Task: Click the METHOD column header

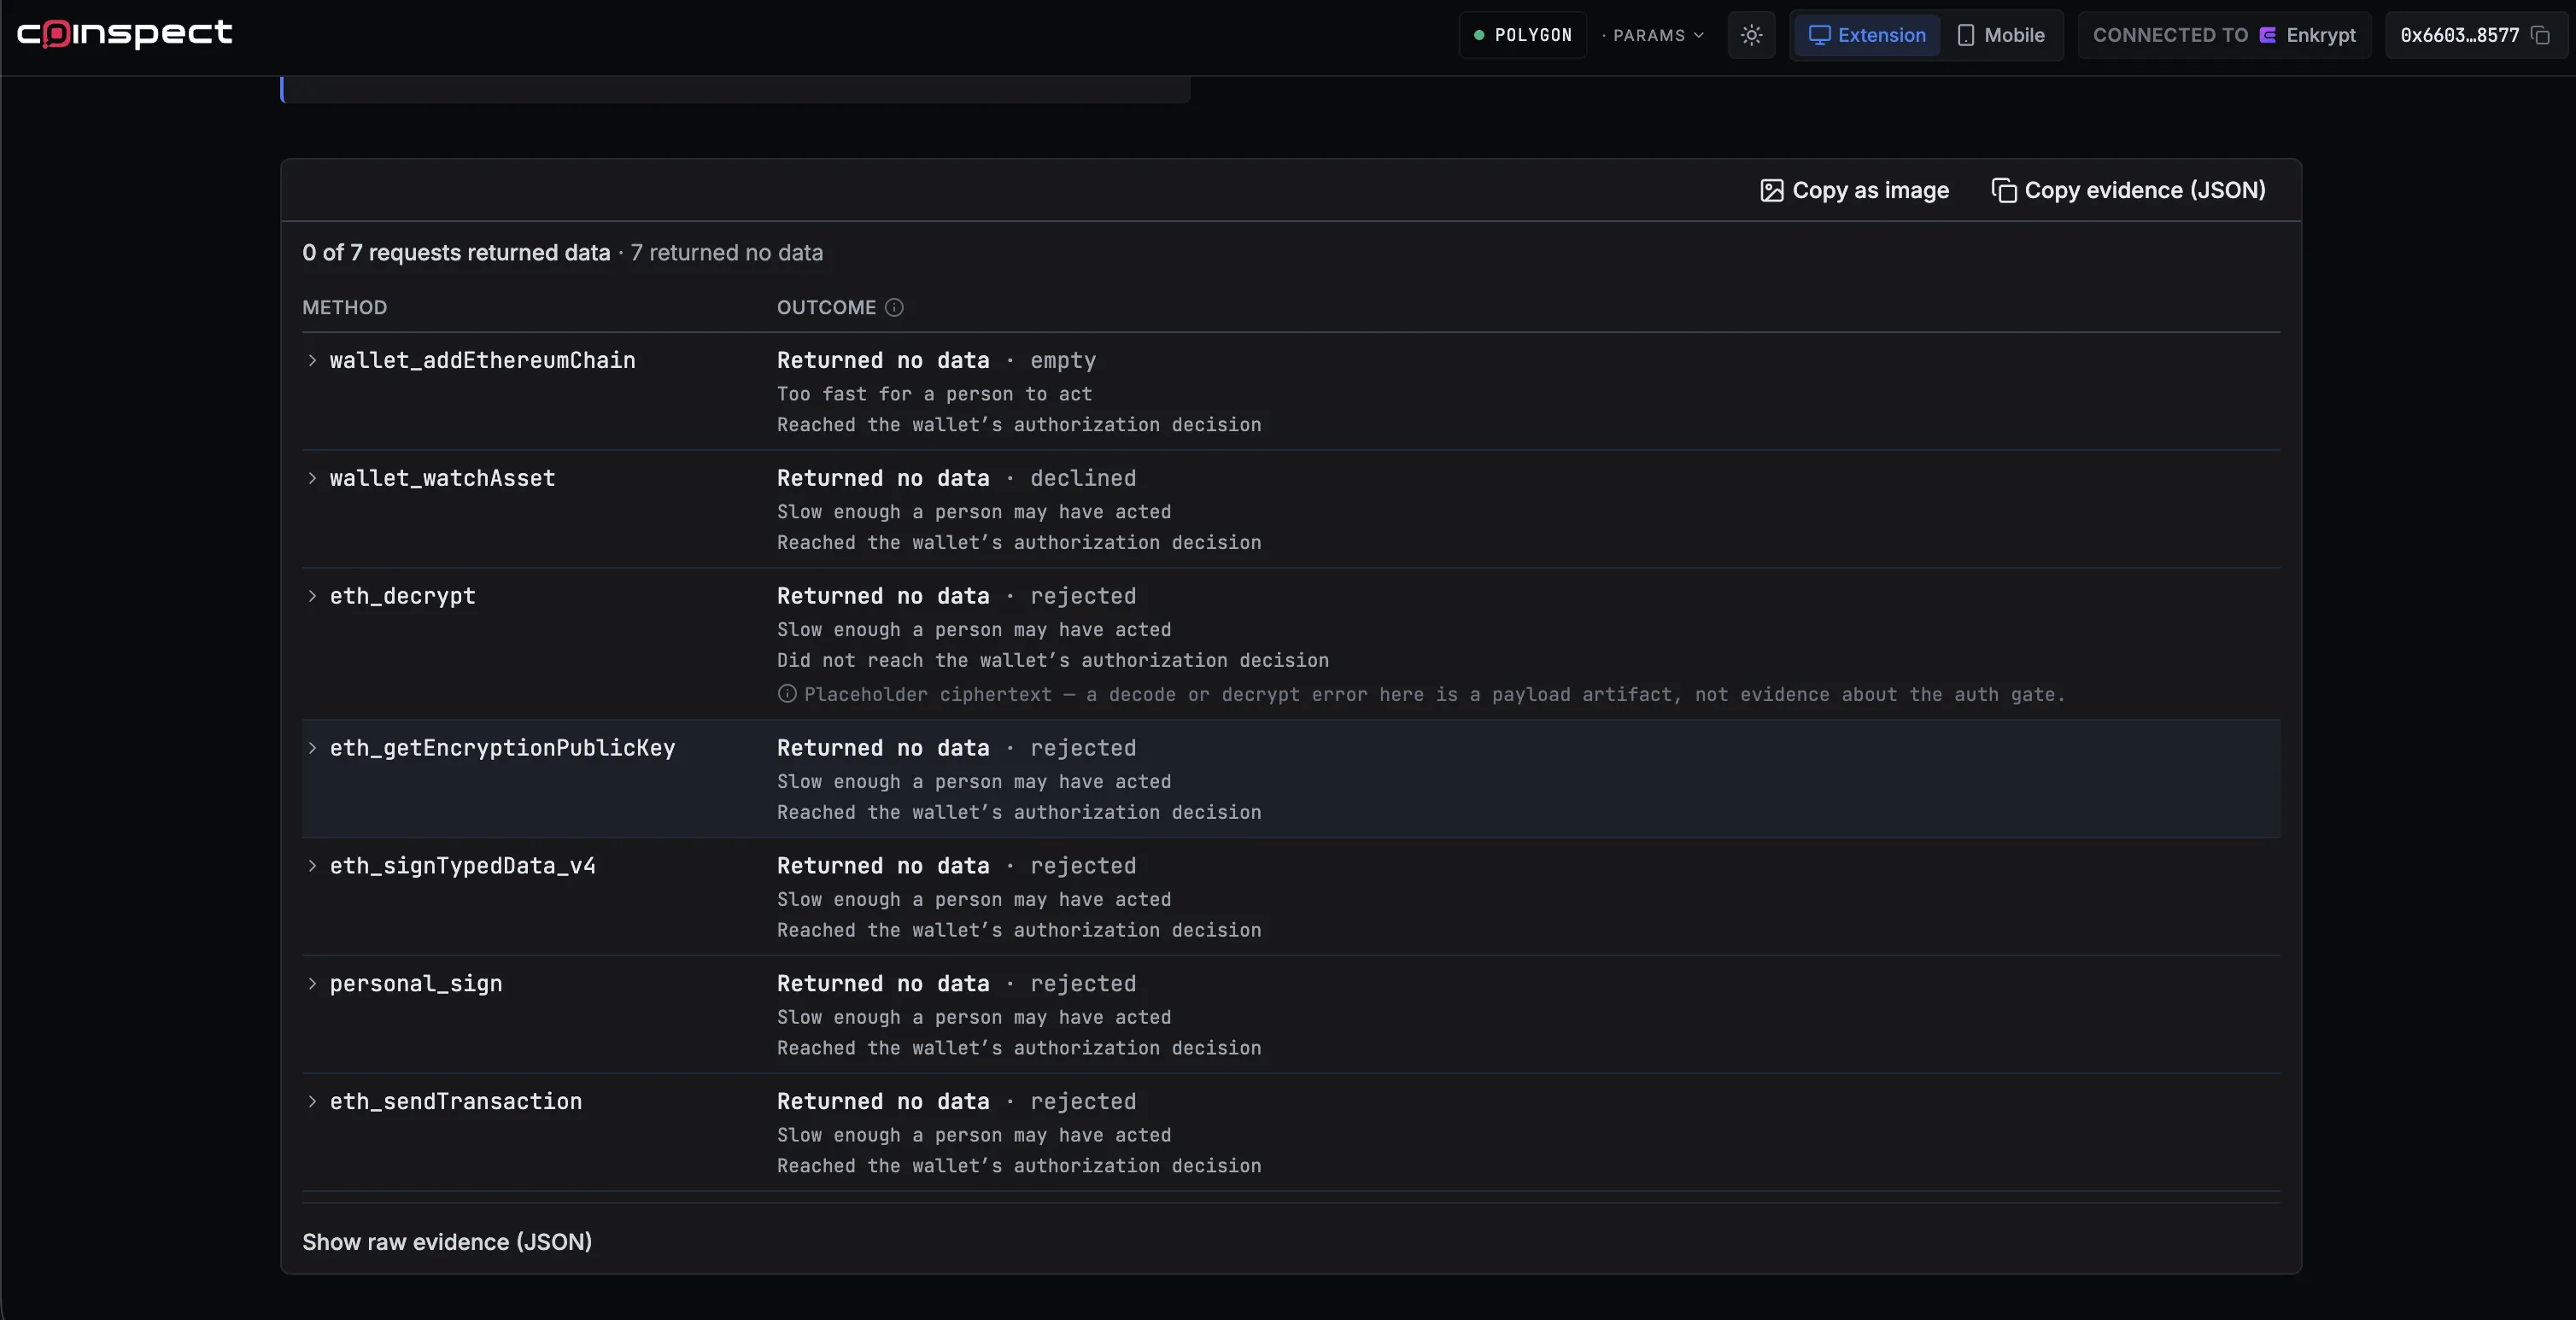Action: 344,307
